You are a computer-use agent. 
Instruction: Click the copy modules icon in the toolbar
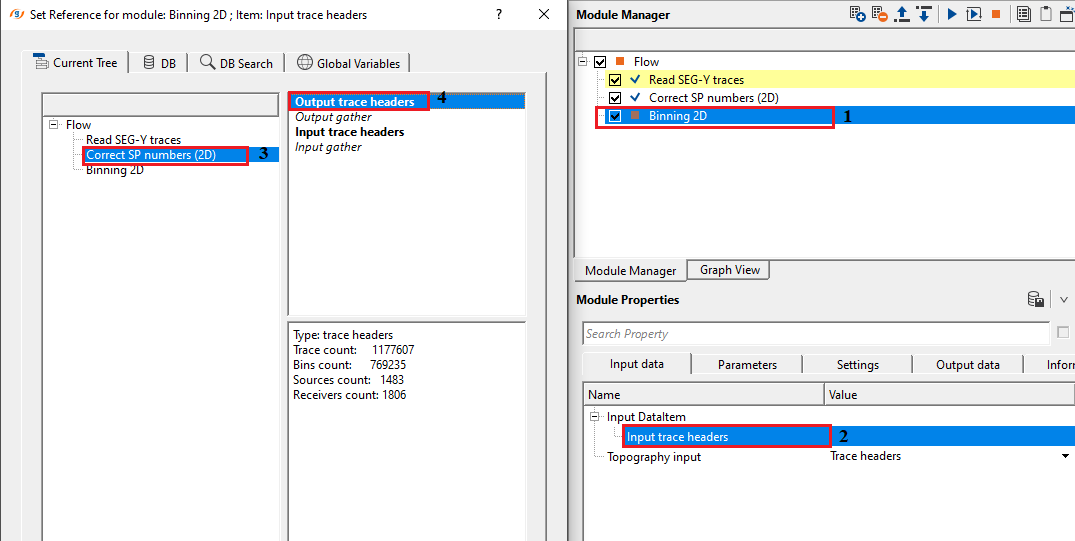pos(1023,14)
